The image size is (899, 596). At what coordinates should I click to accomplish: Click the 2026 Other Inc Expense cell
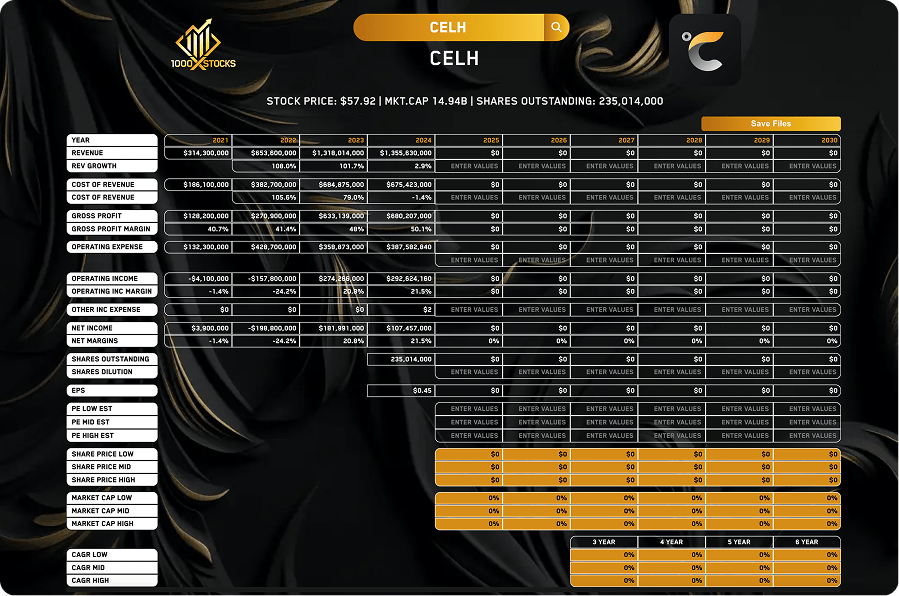click(537, 310)
